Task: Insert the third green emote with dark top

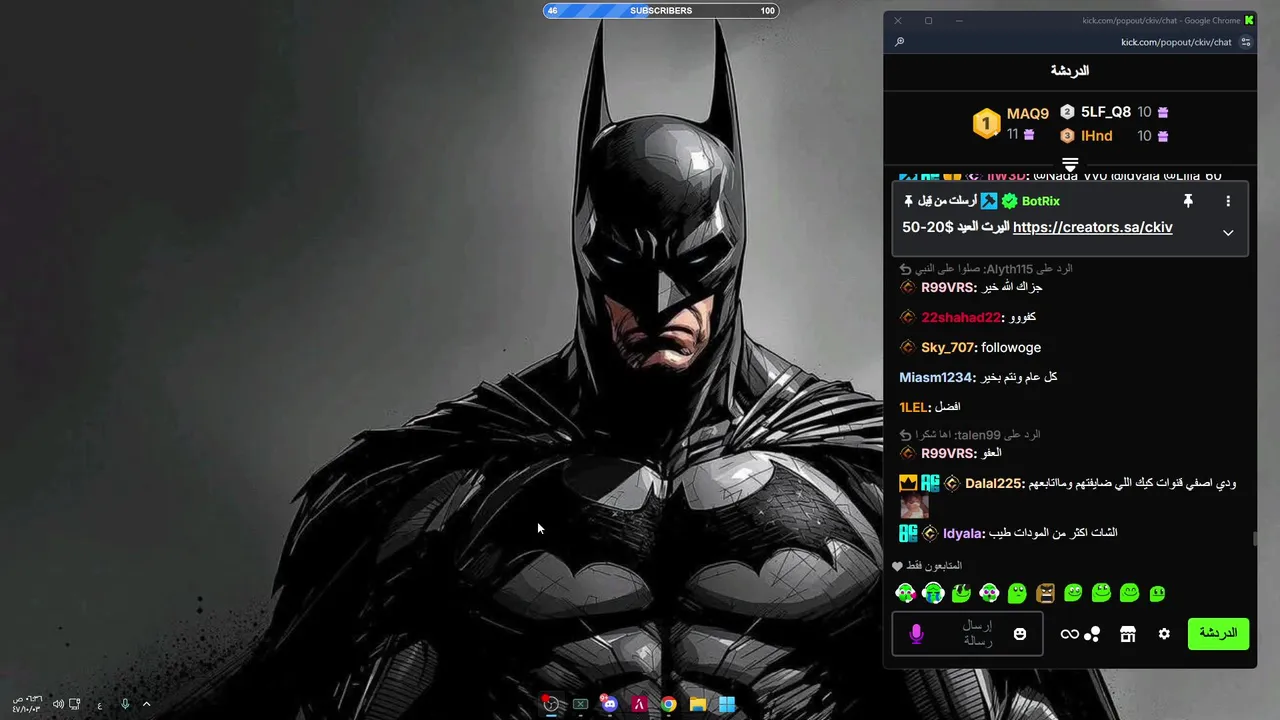Action: (x=961, y=593)
